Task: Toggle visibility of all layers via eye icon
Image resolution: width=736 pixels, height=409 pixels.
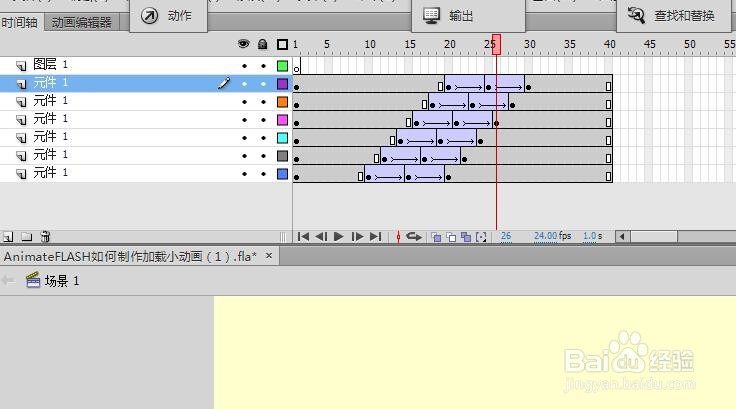Action: [x=243, y=44]
